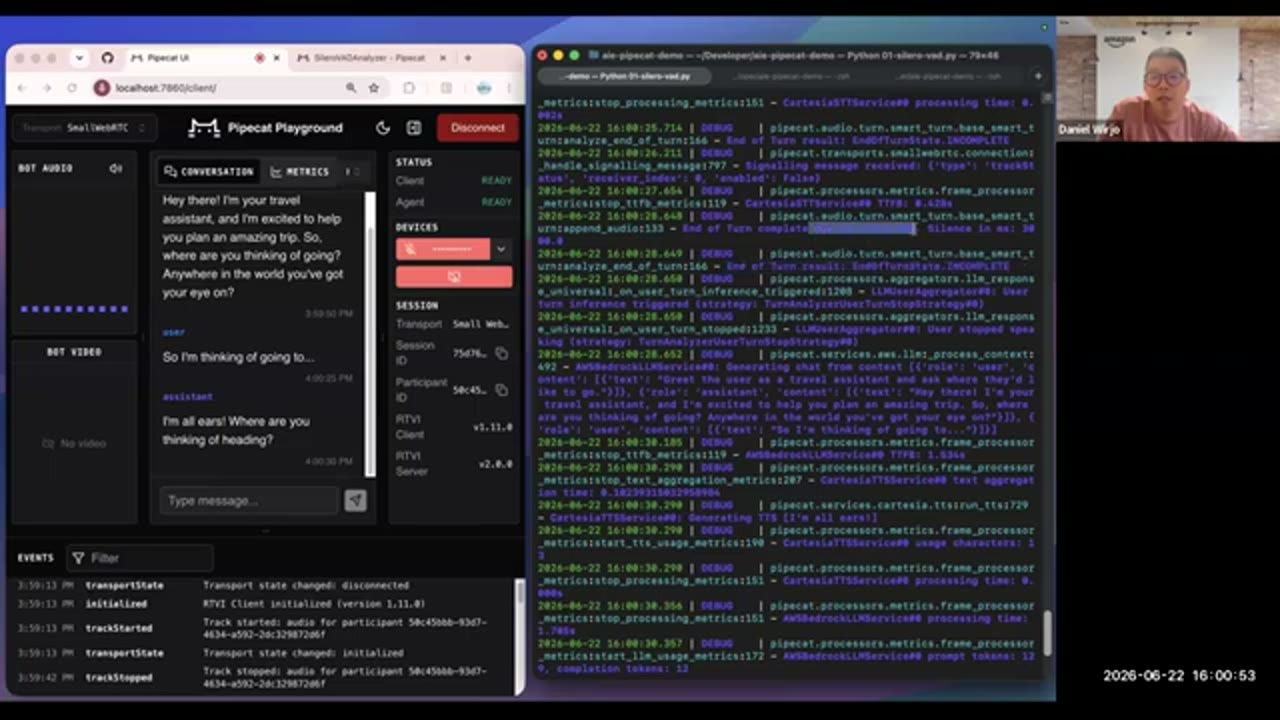
Task: Toggle the muted microphone button
Action: click(x=443, y=249)
